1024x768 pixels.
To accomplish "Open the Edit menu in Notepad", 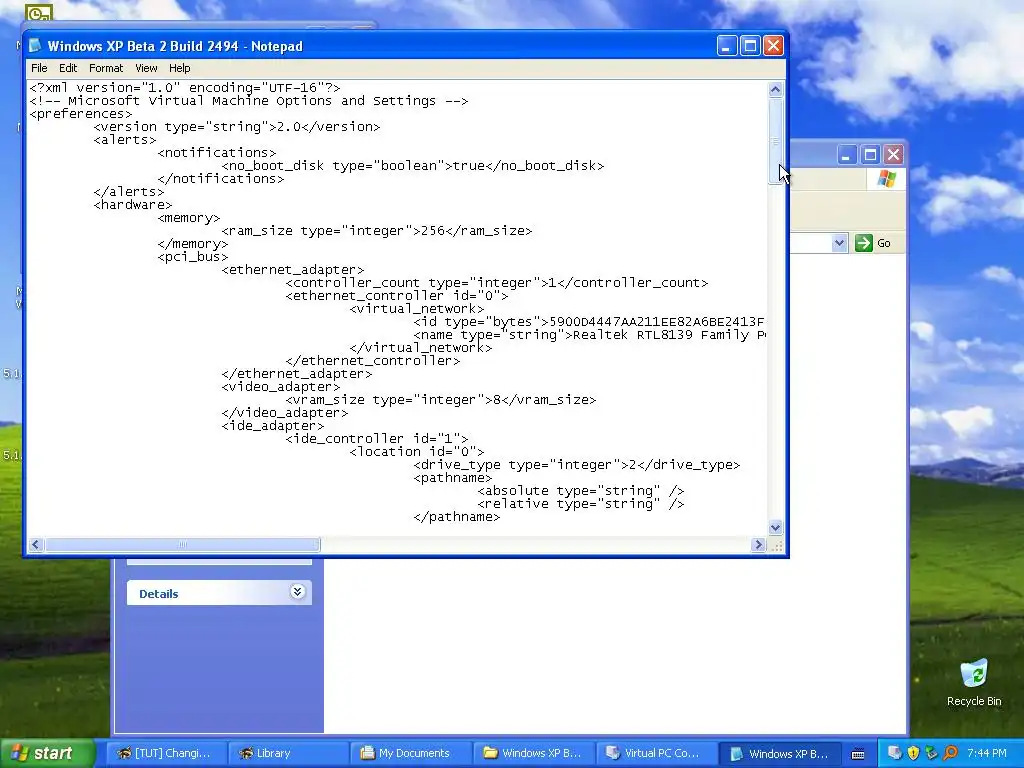I will pos(68,68).
